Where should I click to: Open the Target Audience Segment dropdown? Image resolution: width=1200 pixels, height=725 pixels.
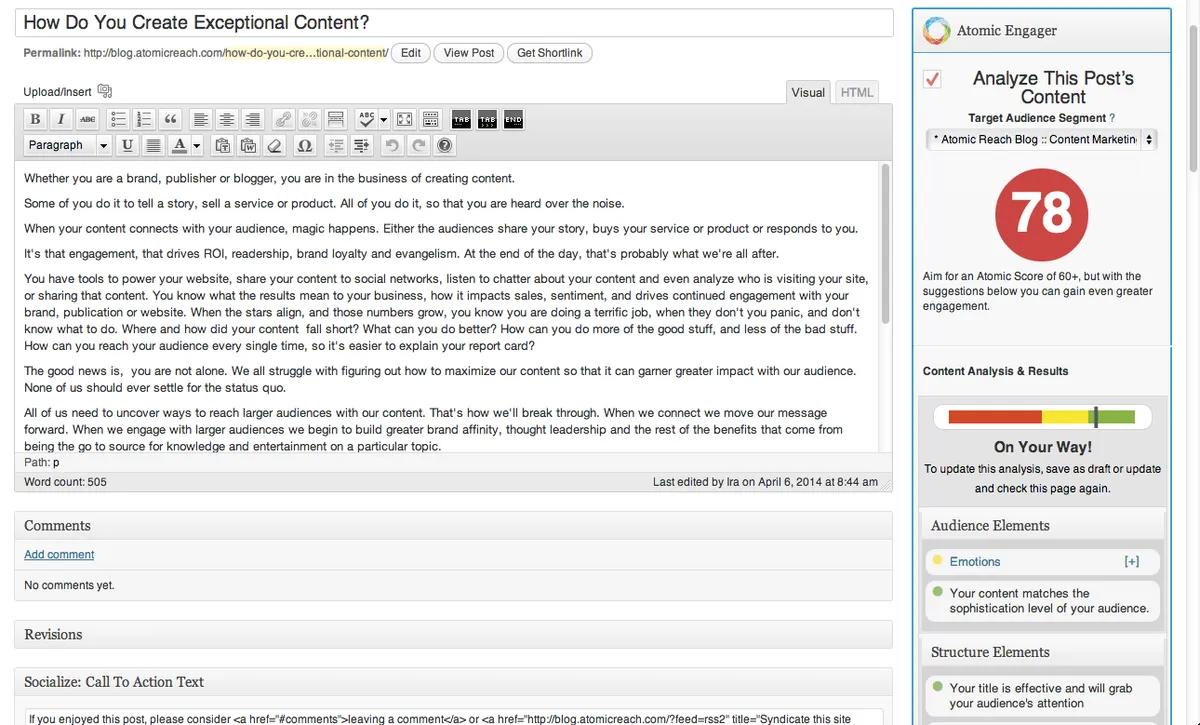pos(1042,140)
